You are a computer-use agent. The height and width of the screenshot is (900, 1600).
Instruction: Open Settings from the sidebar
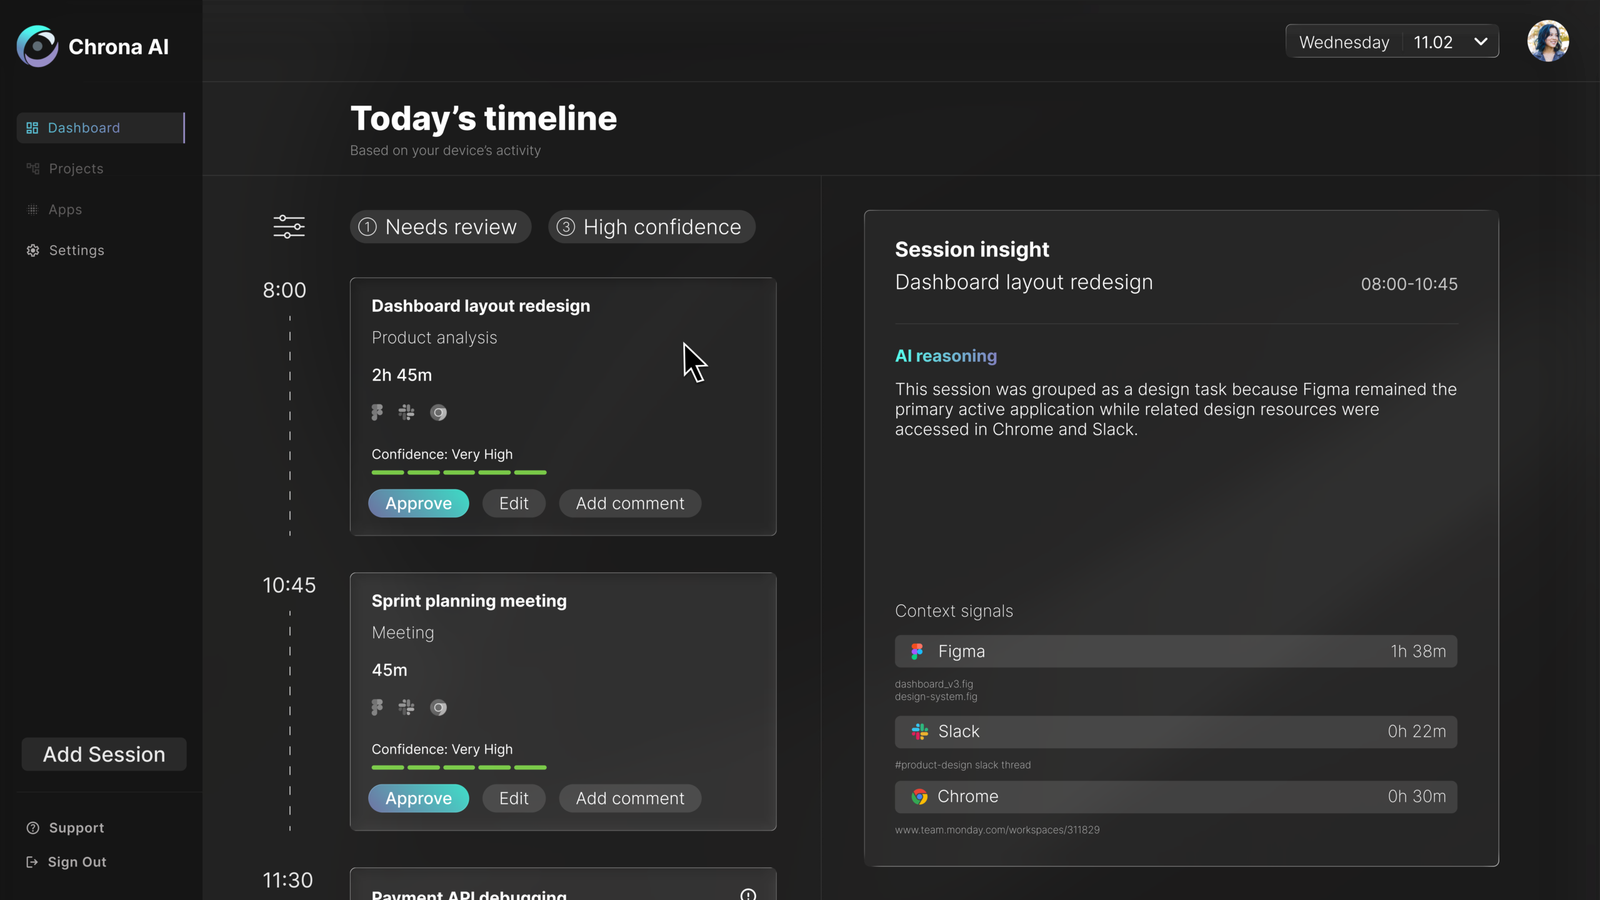(76, 251)
